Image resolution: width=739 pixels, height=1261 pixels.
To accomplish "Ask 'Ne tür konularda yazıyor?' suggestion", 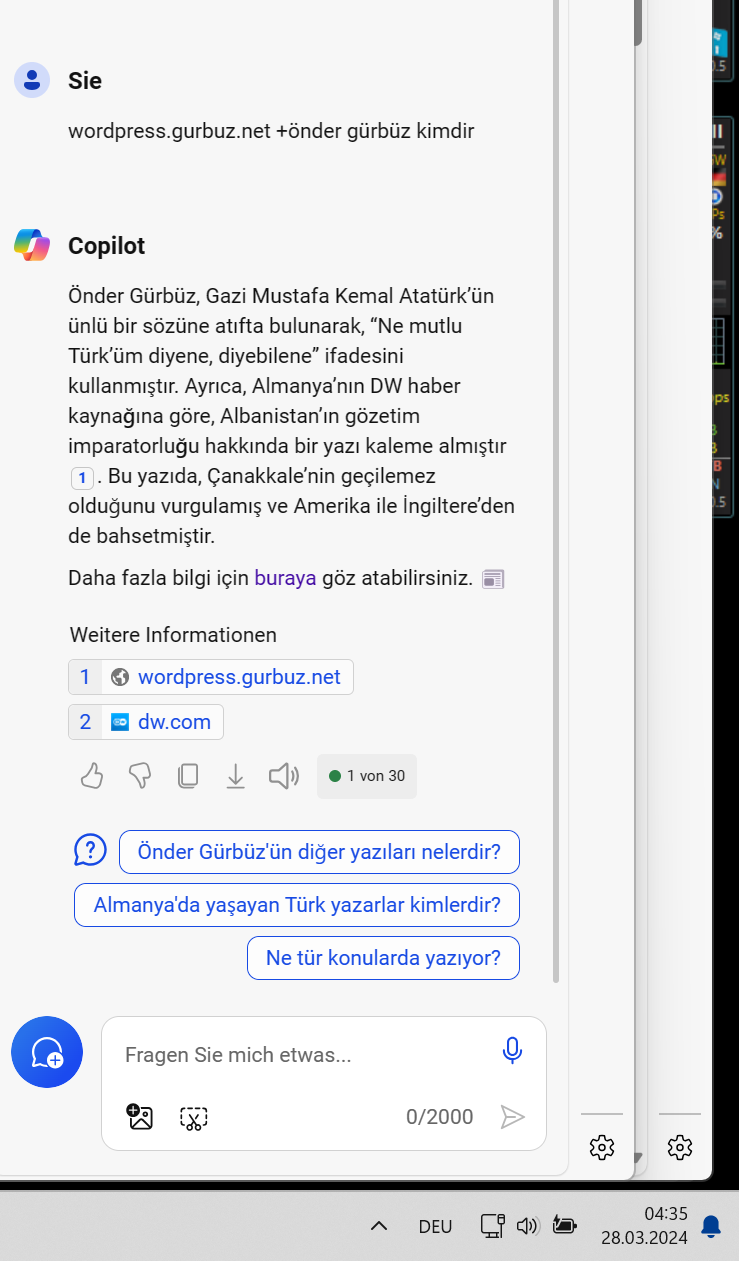I will pos(383,958).
